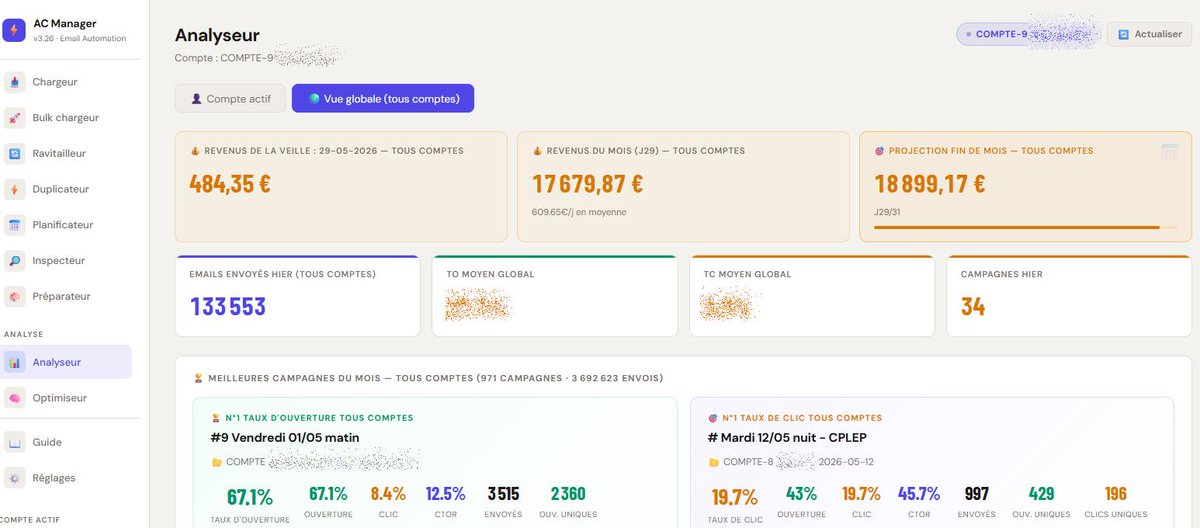Click the Campagnes hier count 34
The height and width of the screenshot is (528, 1200).
click(972, 306)
